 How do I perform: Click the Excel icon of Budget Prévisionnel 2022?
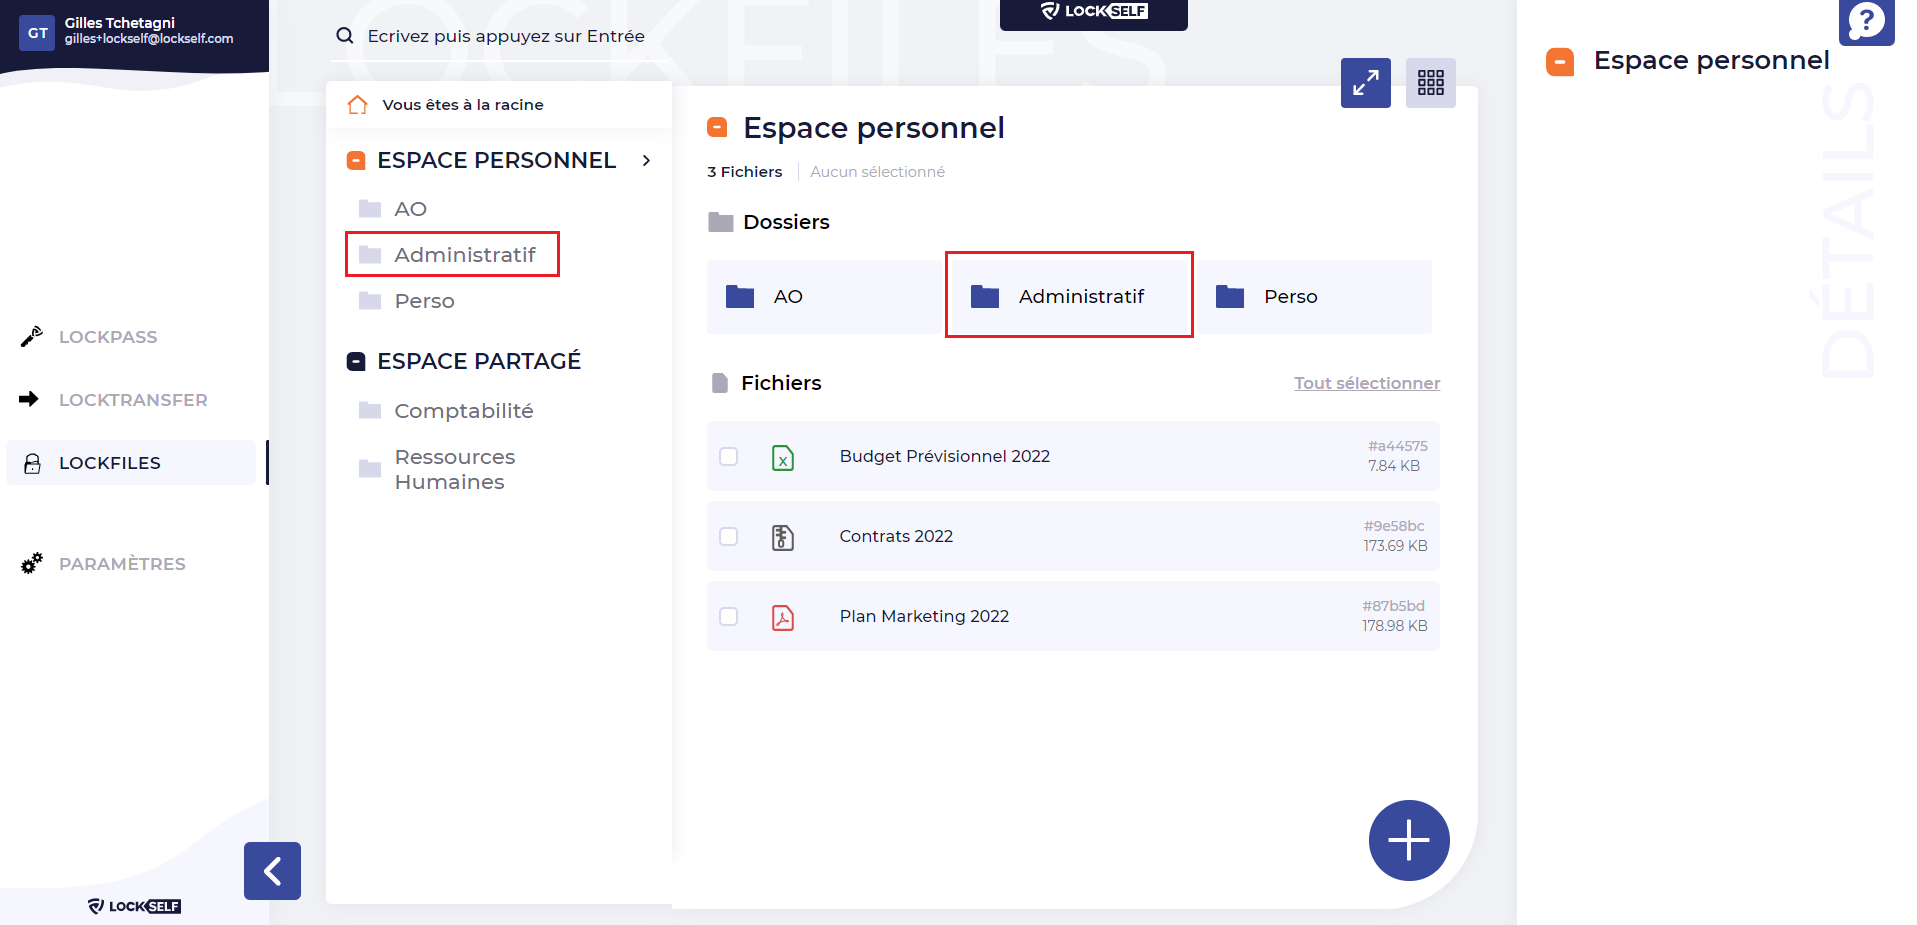783,457
